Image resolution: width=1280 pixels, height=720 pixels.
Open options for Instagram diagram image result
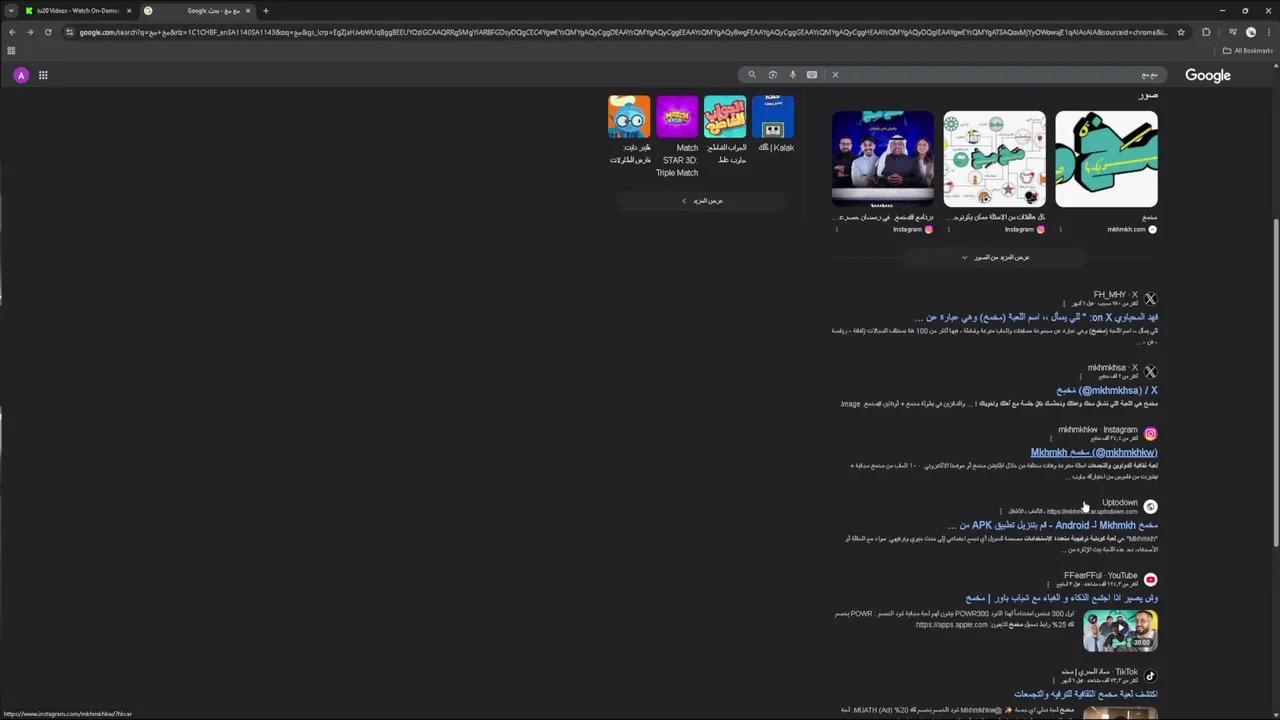(x=949, y=229)
